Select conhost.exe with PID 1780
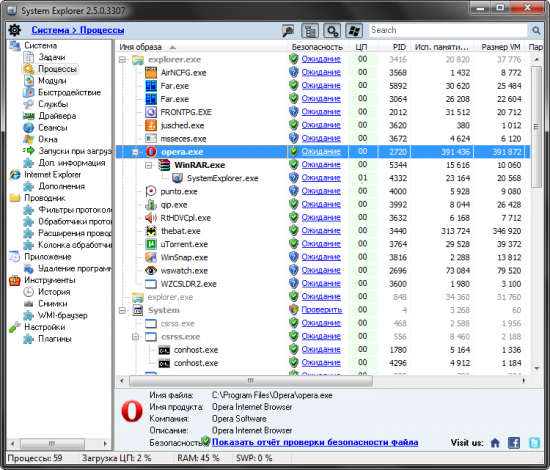550x470 pixels. [323, 350]
